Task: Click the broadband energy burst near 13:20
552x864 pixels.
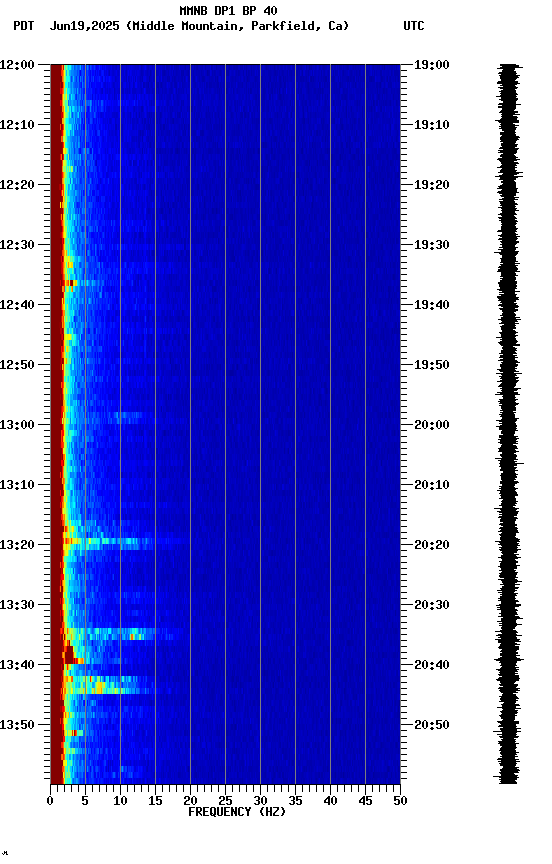Action: (x=110, y=542)
